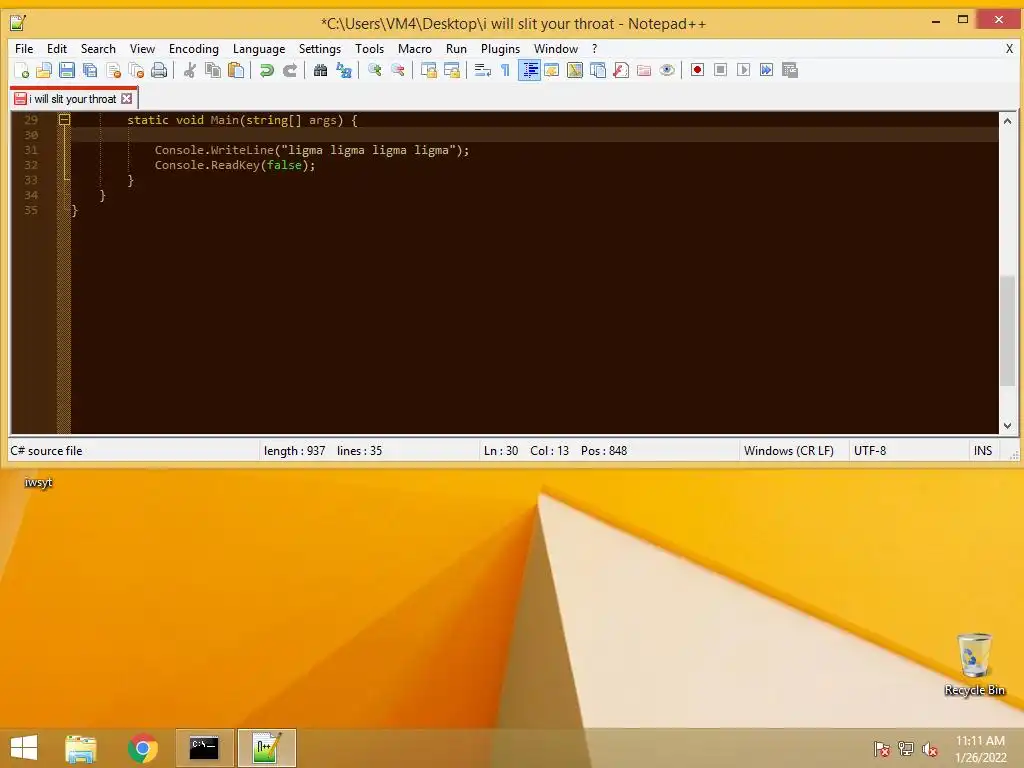Open the Edit menu
Viewport: 1024px width, 768px height.
pos(57,49)
